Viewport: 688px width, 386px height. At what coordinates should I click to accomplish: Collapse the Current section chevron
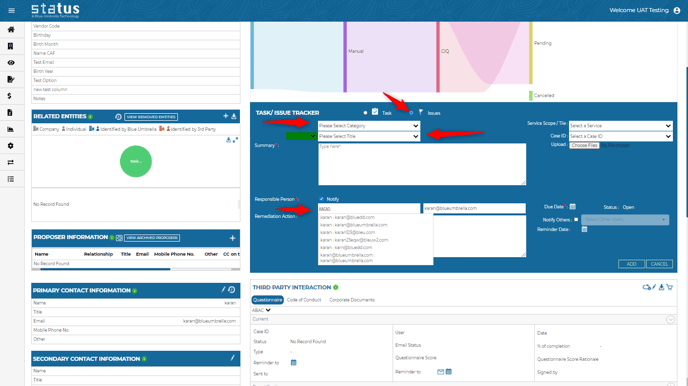(x=670, y=319)
